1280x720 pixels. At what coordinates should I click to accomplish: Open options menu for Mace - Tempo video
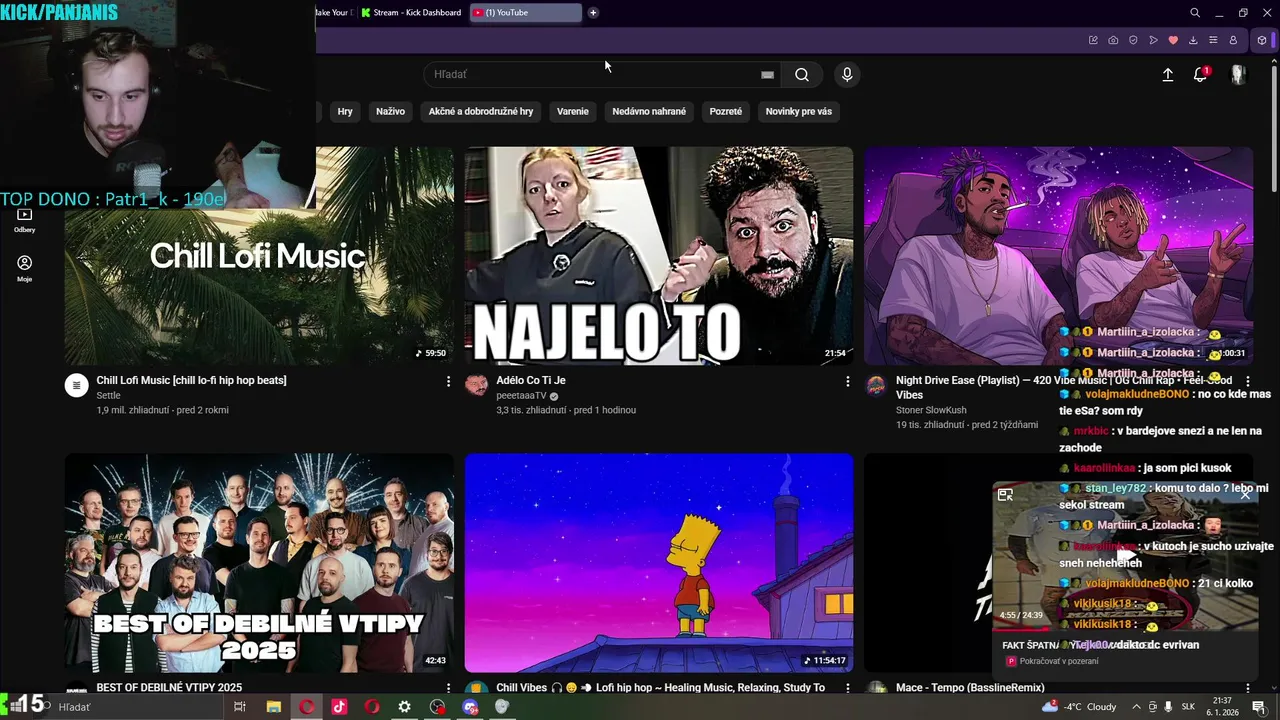pyautogui.click(x=1248, y=688)
